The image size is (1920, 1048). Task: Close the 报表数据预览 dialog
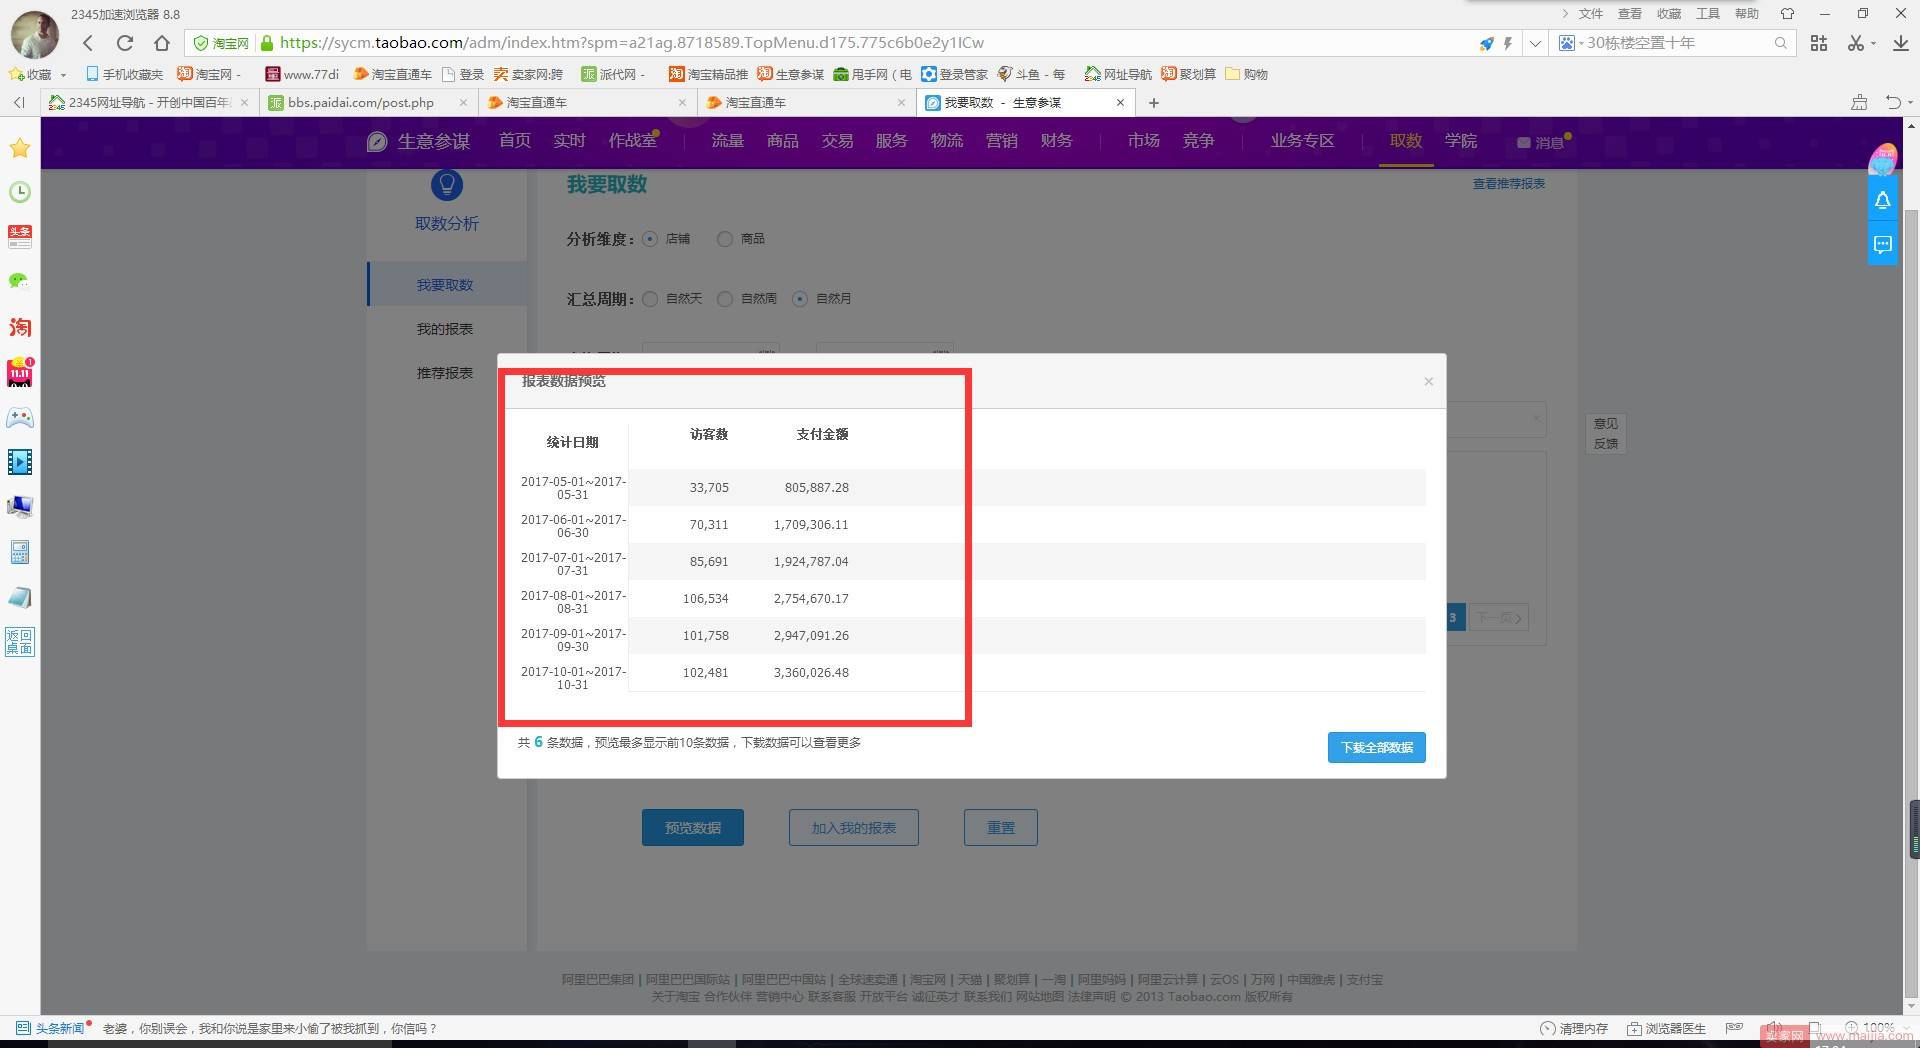pyautogui.click(x=1429, y=381)
